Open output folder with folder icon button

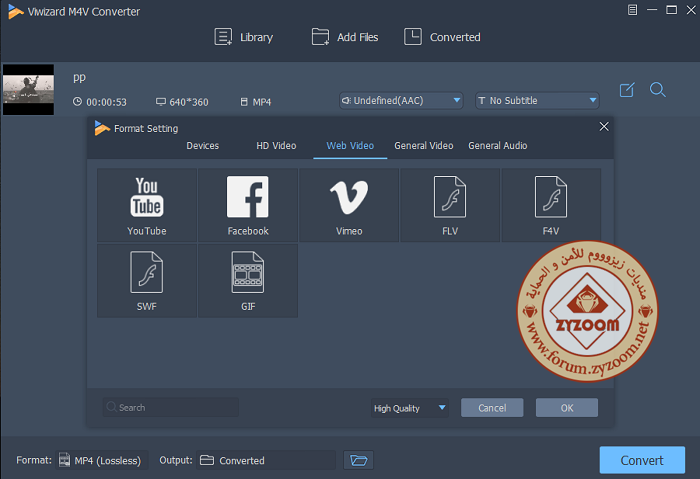(358, 460)
